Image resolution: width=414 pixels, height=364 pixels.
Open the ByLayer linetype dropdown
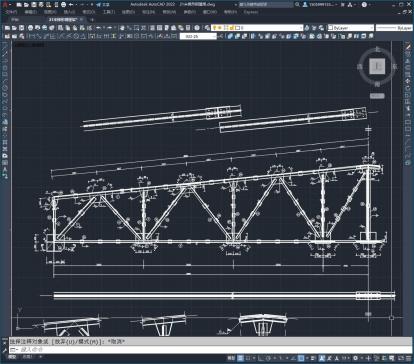(394, 28)
